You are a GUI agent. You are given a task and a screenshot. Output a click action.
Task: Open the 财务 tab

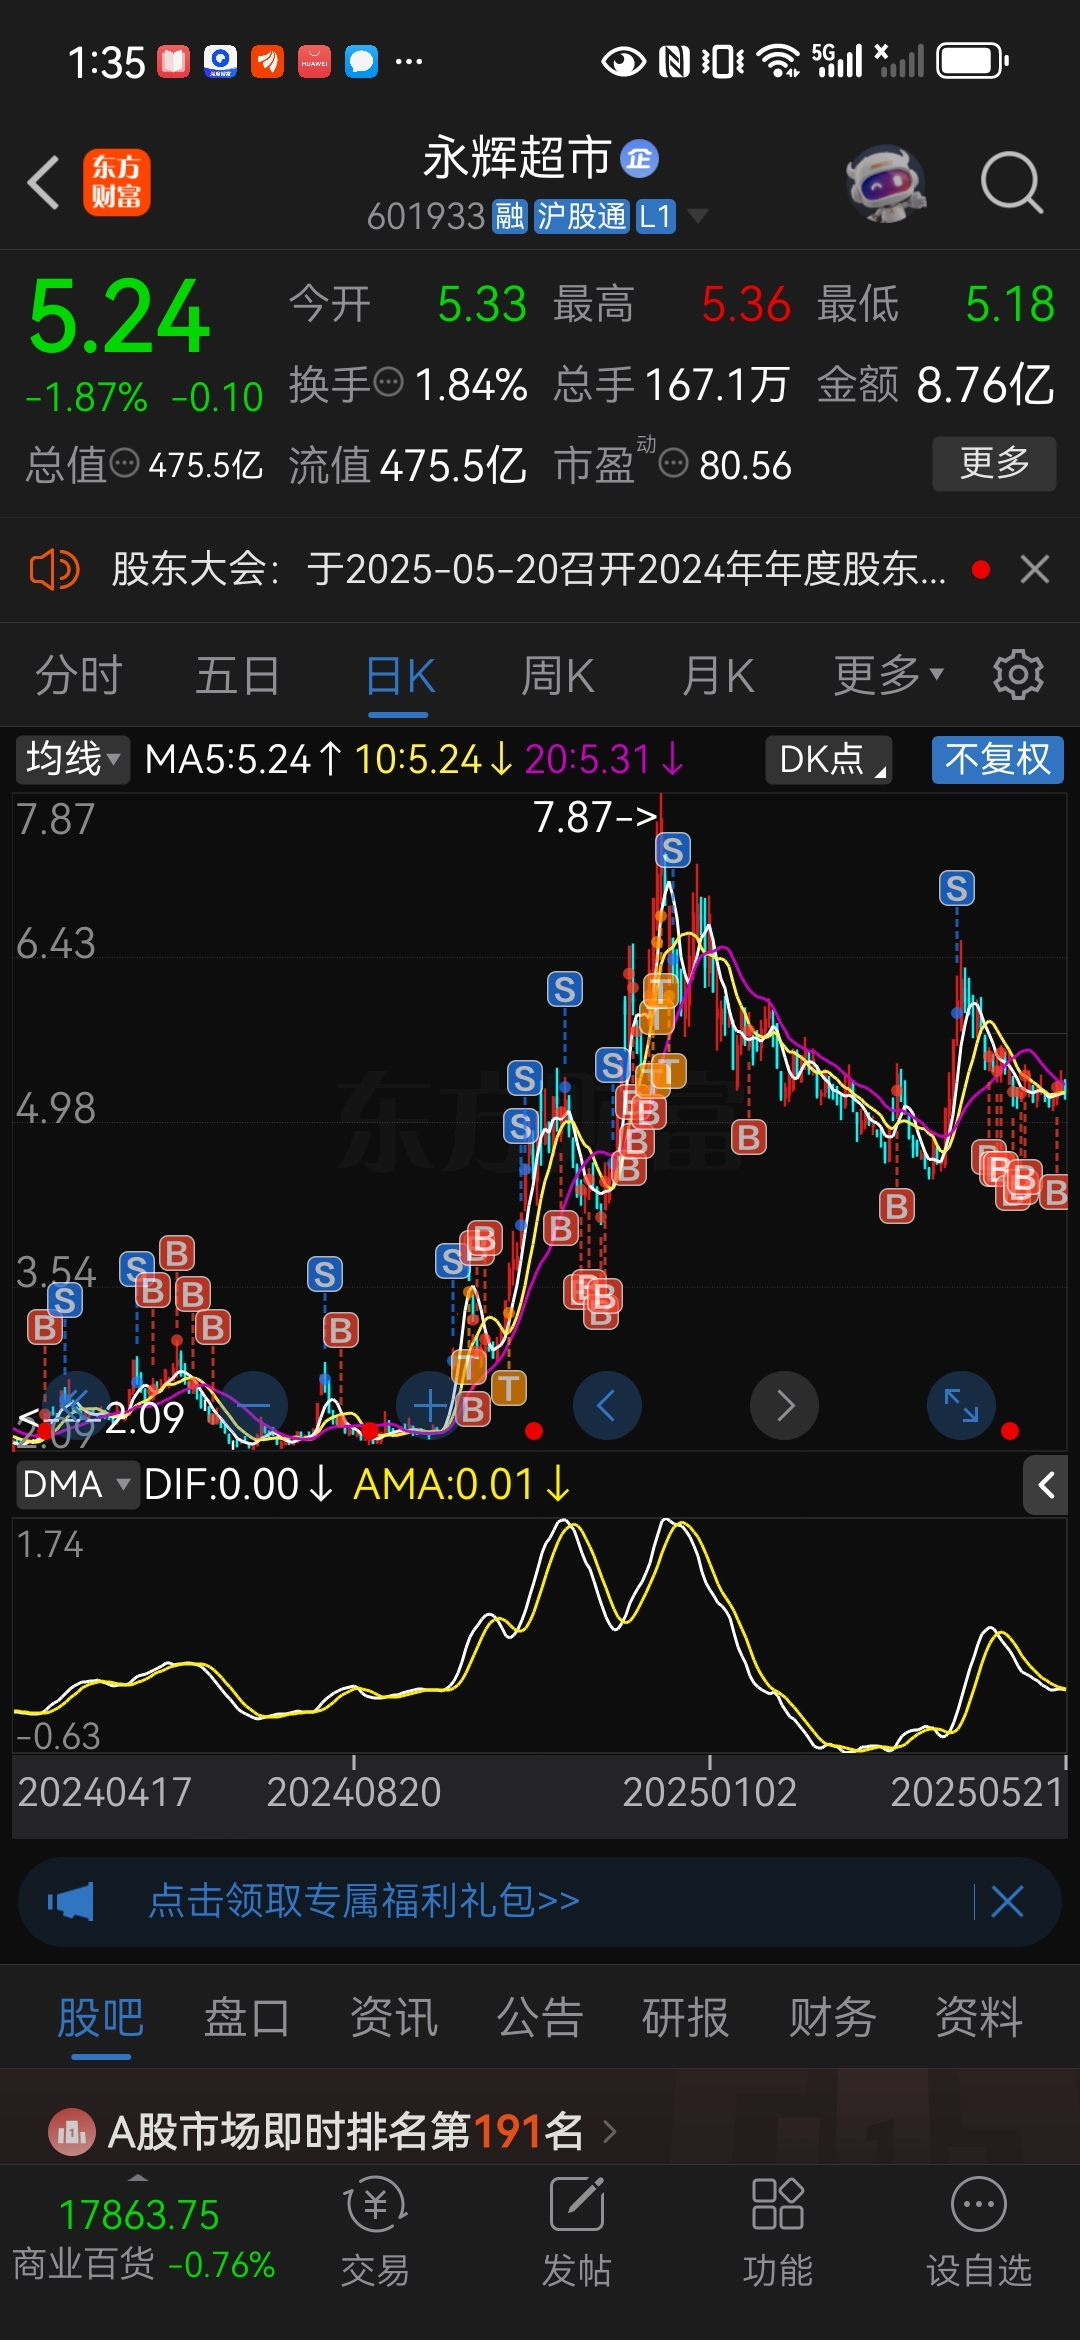coord(833,2017)
